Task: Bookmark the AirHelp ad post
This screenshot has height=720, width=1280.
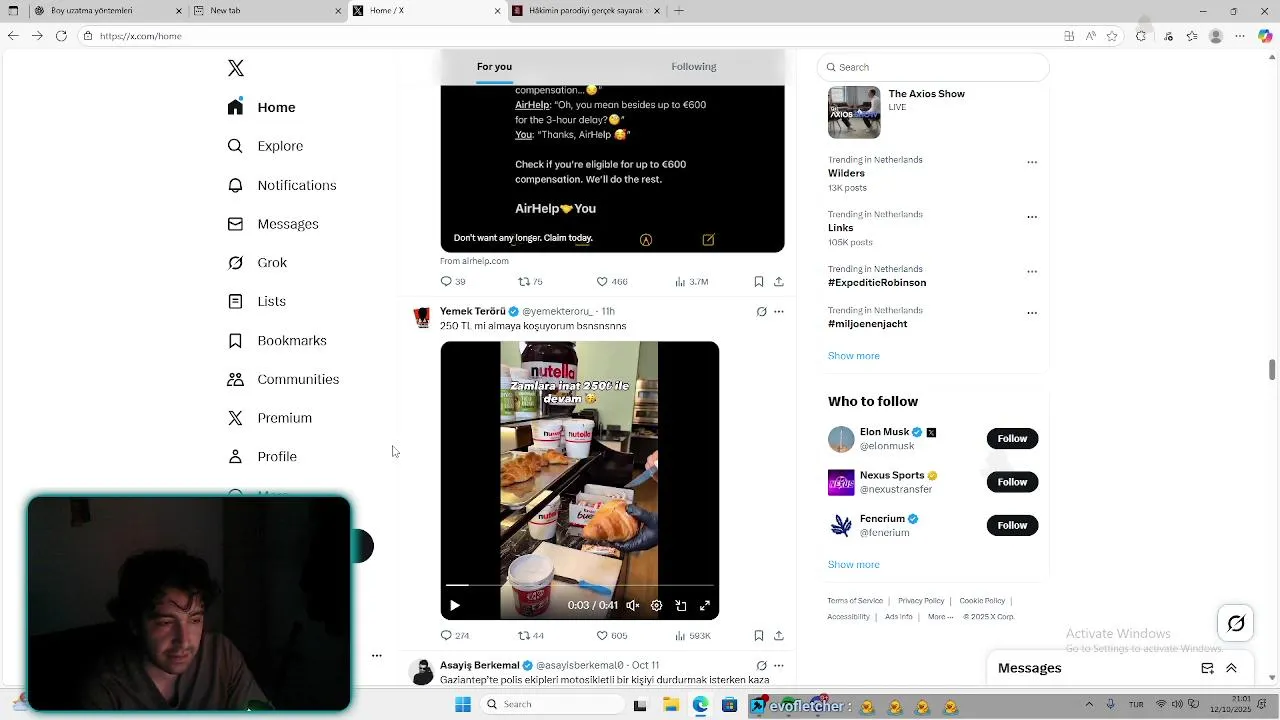Action: coord(759,282)
